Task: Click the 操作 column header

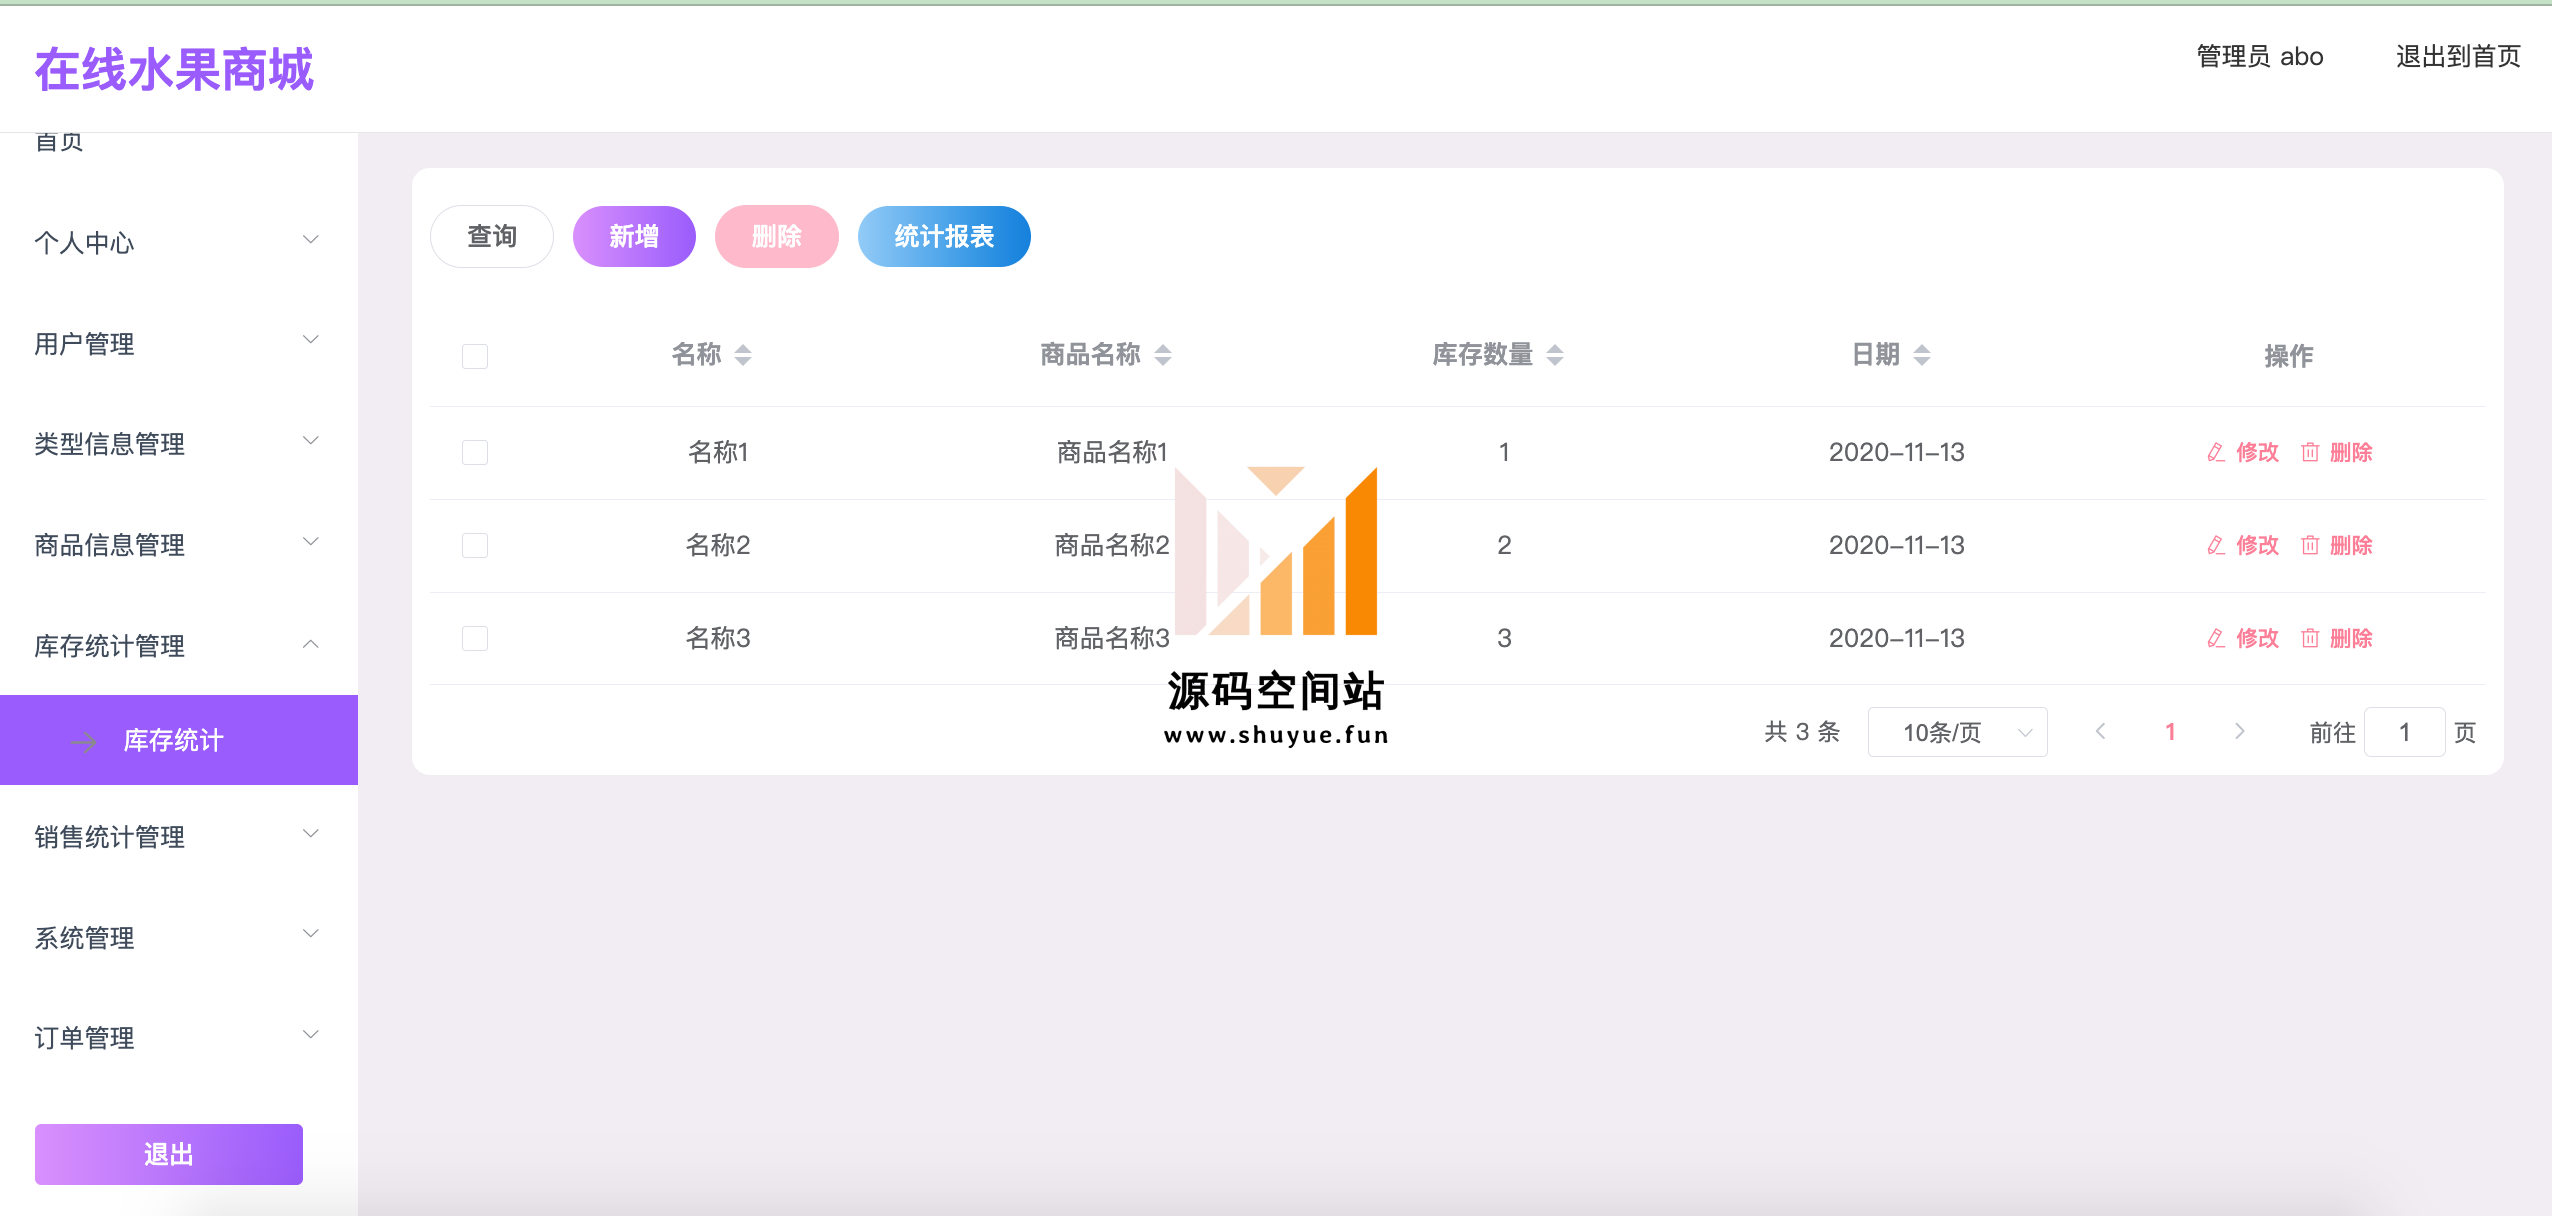Action: tap(2288, 356)
